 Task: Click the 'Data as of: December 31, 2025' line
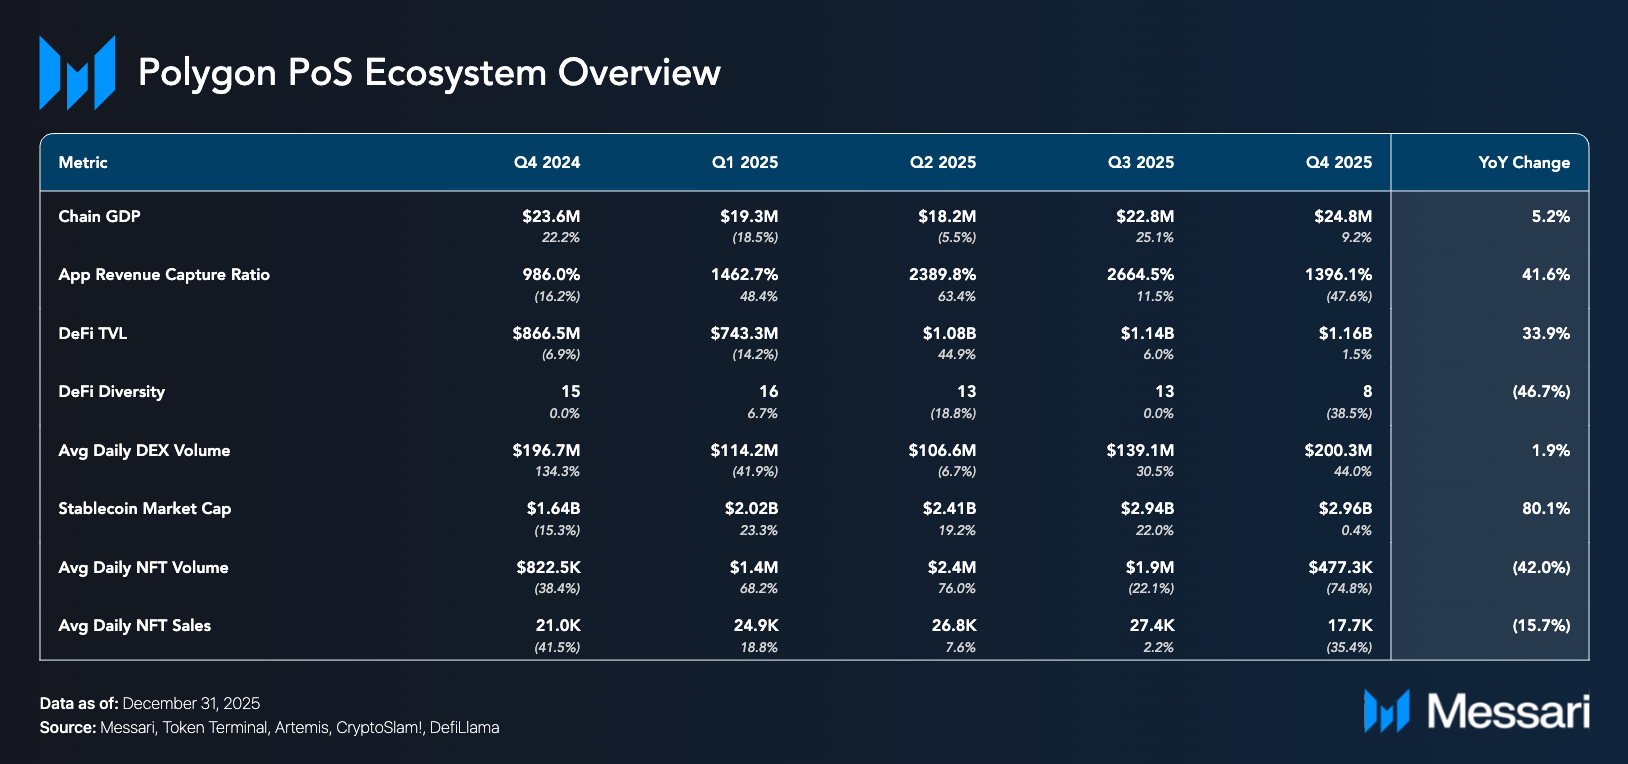coord(150,703)
